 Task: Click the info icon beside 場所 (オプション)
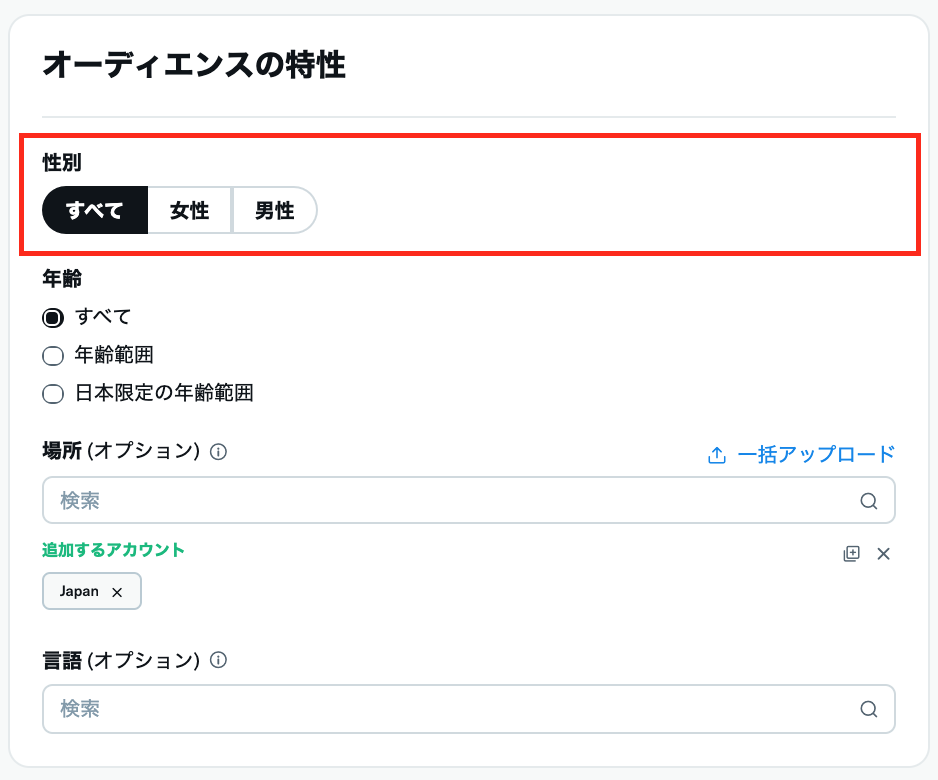219,452
